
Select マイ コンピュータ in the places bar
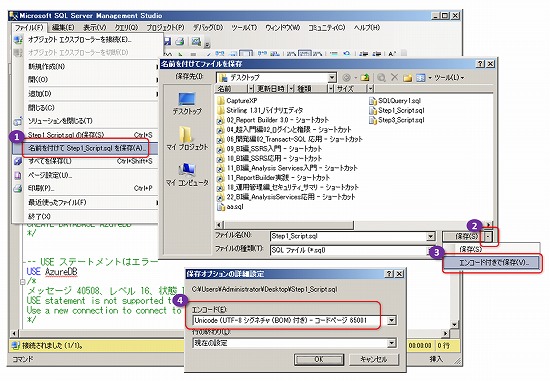coord(187,174)
